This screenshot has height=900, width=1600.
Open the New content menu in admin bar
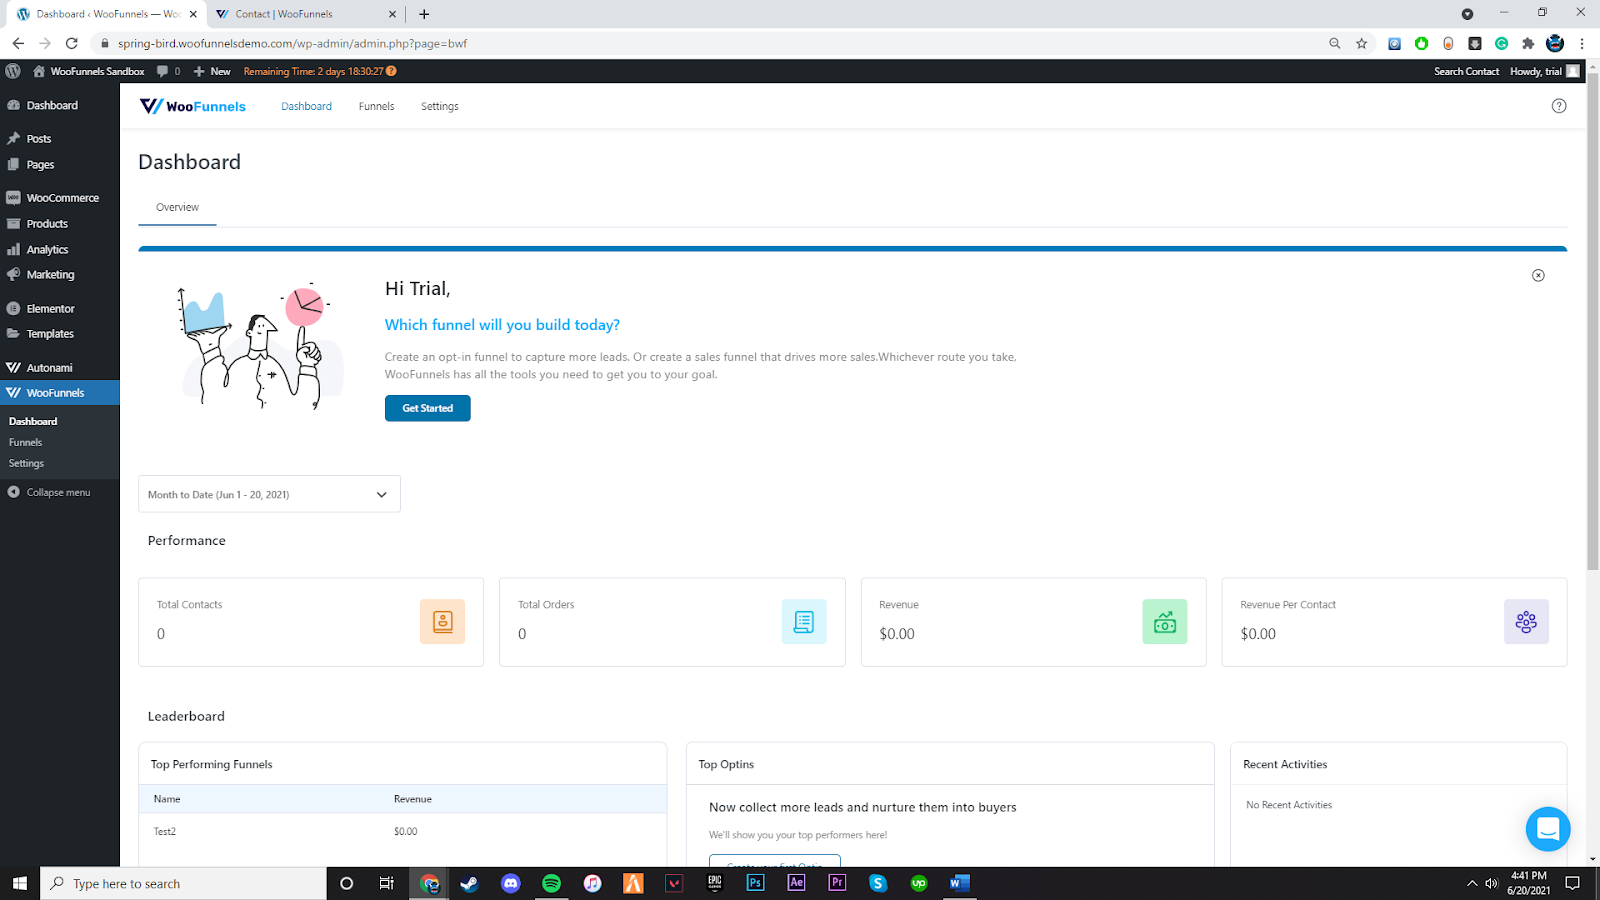point(212,71)
